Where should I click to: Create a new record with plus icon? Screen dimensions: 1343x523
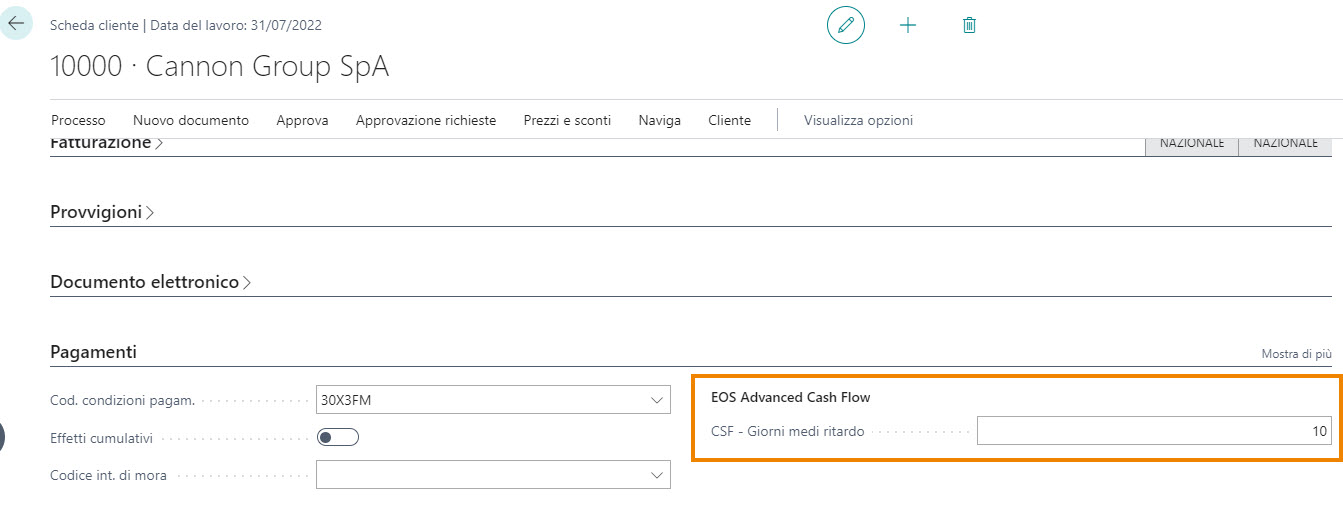tap(908, 25)
